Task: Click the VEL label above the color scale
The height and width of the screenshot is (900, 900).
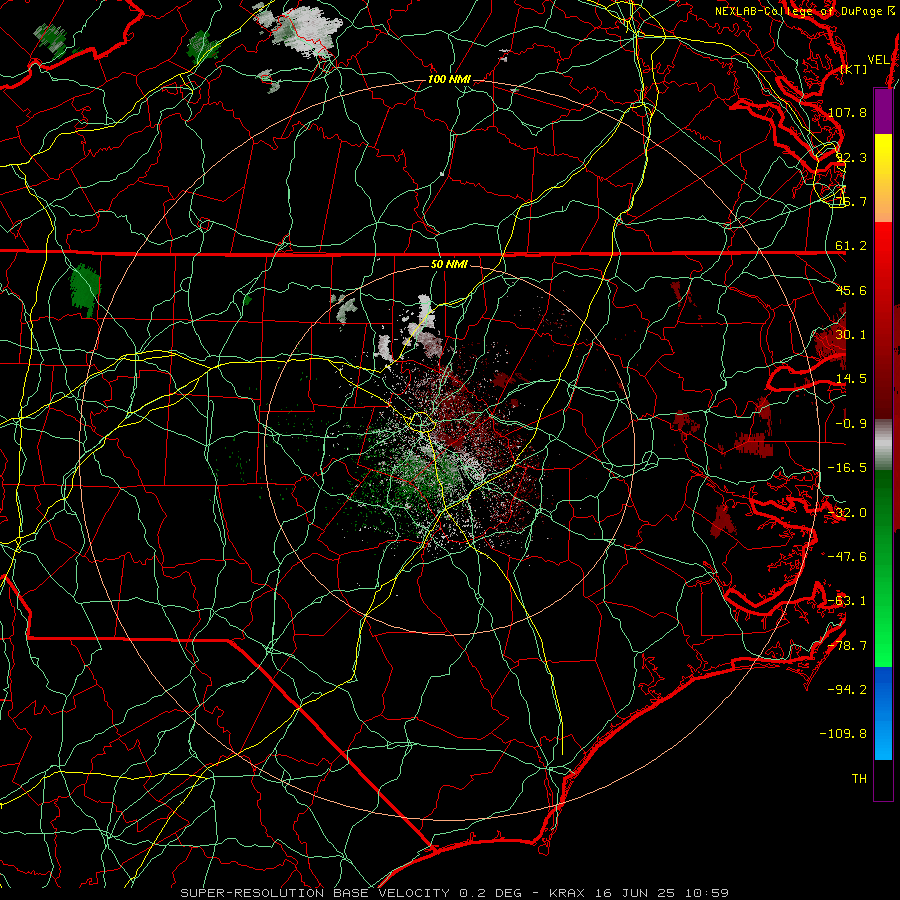Action: tap(878, 60)
